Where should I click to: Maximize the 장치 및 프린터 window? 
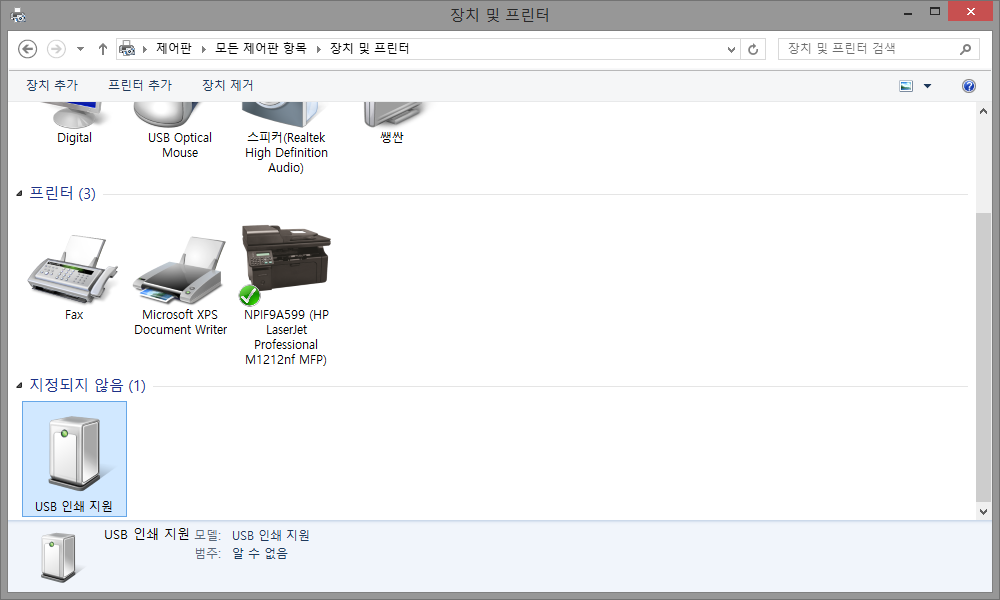pyautogui.click(x=935, y=12)
